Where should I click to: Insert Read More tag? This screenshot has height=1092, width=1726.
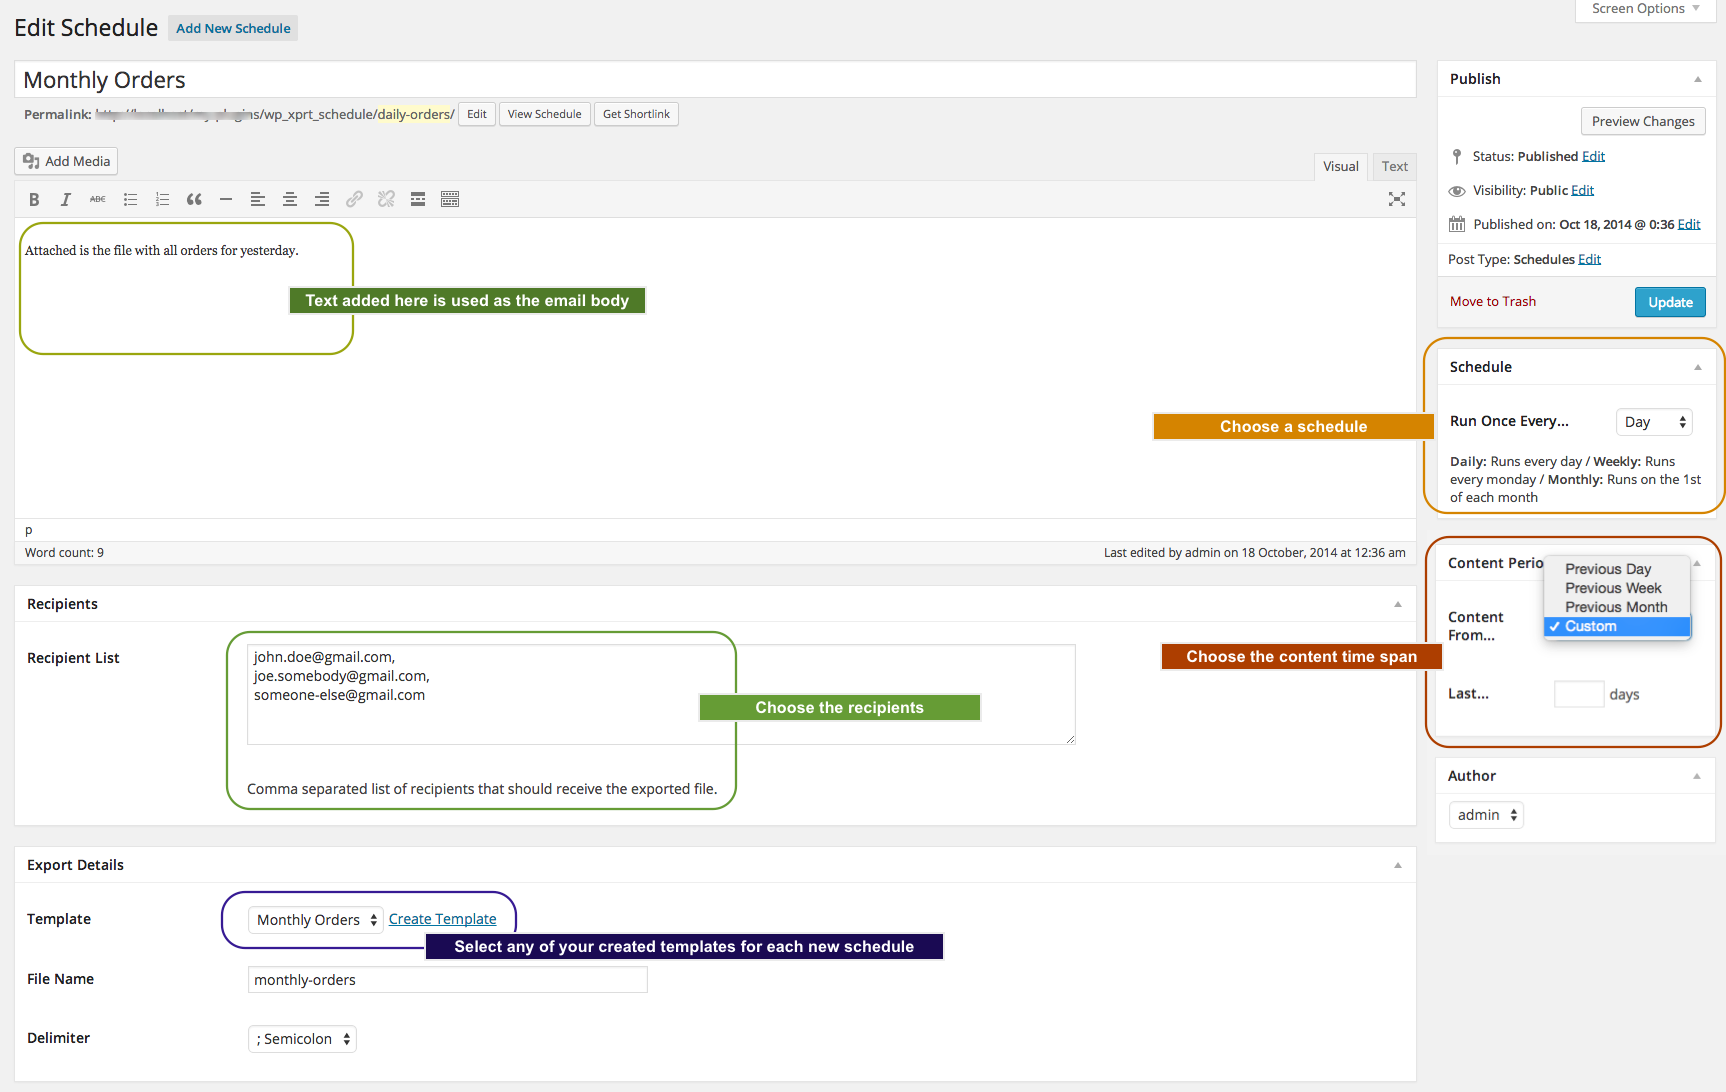pyautogui.click(x=418, y=199)
